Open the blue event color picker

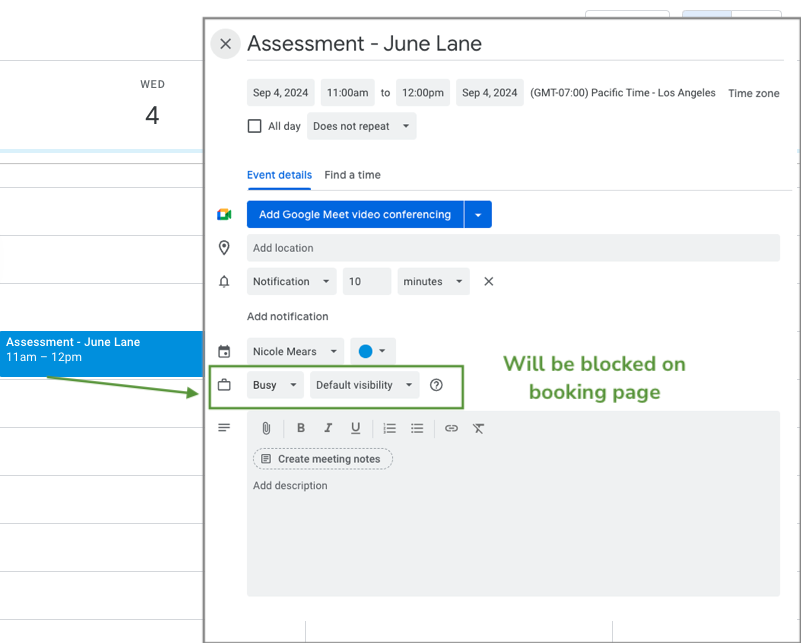pyautogui.click(x=373, y=351)
